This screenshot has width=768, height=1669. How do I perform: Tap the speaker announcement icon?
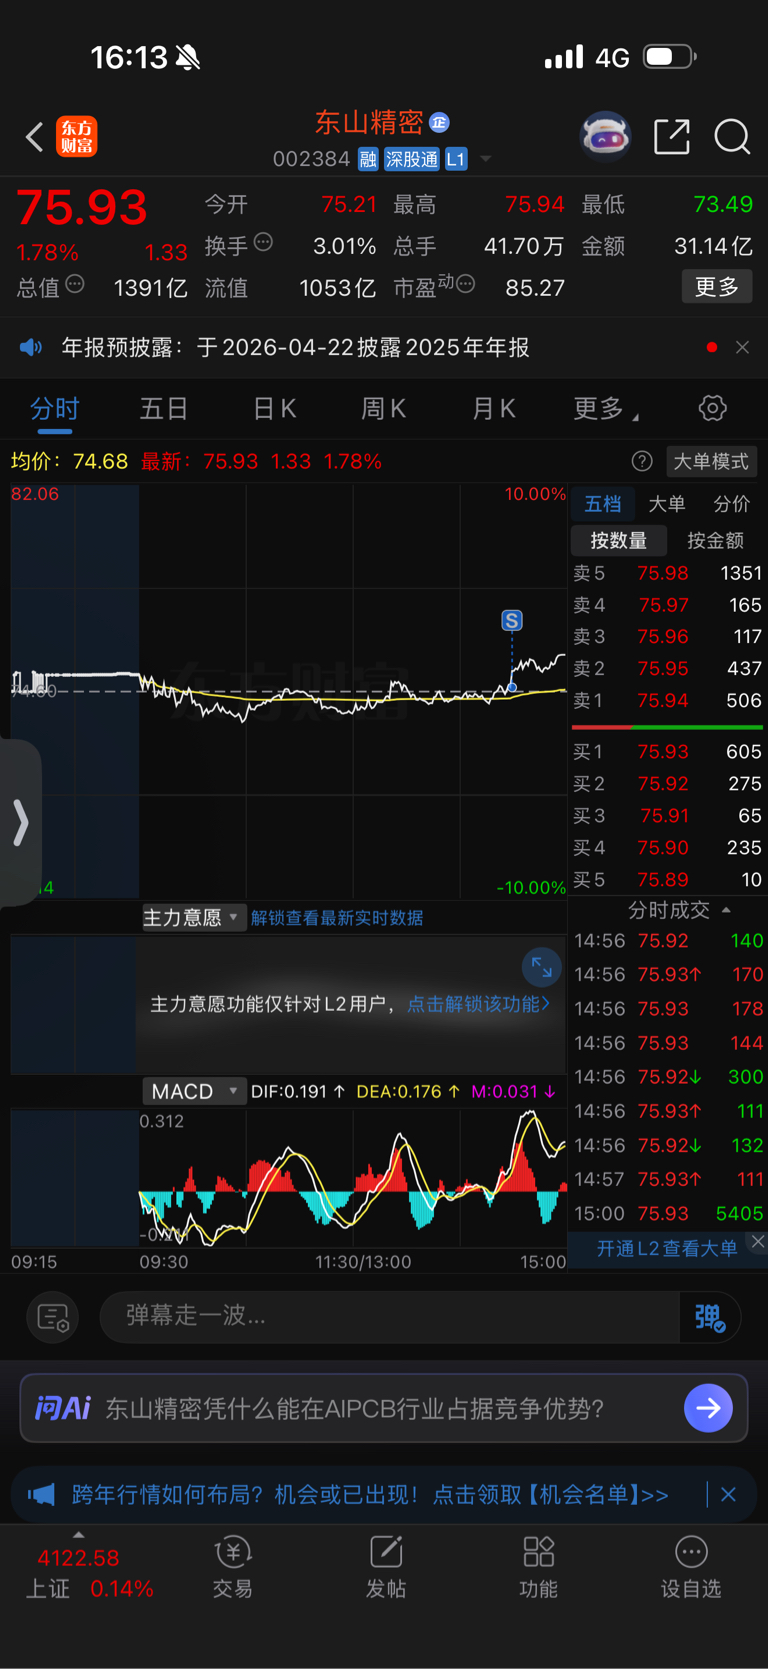point(31,347)
